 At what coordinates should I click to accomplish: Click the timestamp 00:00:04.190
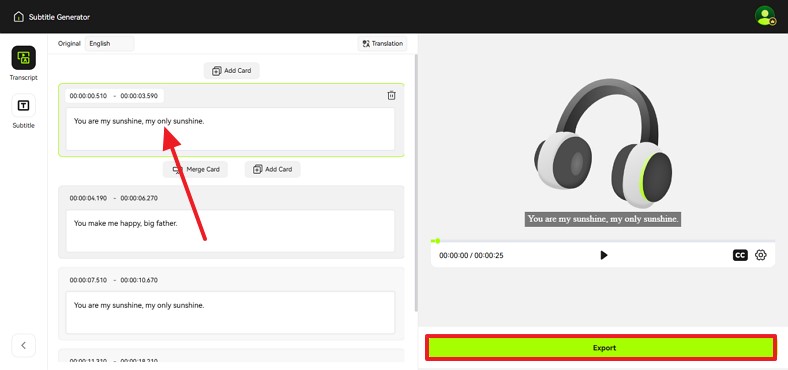(88, 198)
